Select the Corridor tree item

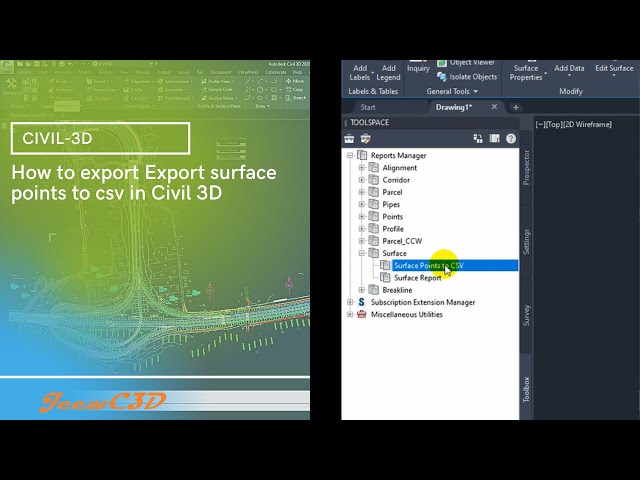(396, 180)
